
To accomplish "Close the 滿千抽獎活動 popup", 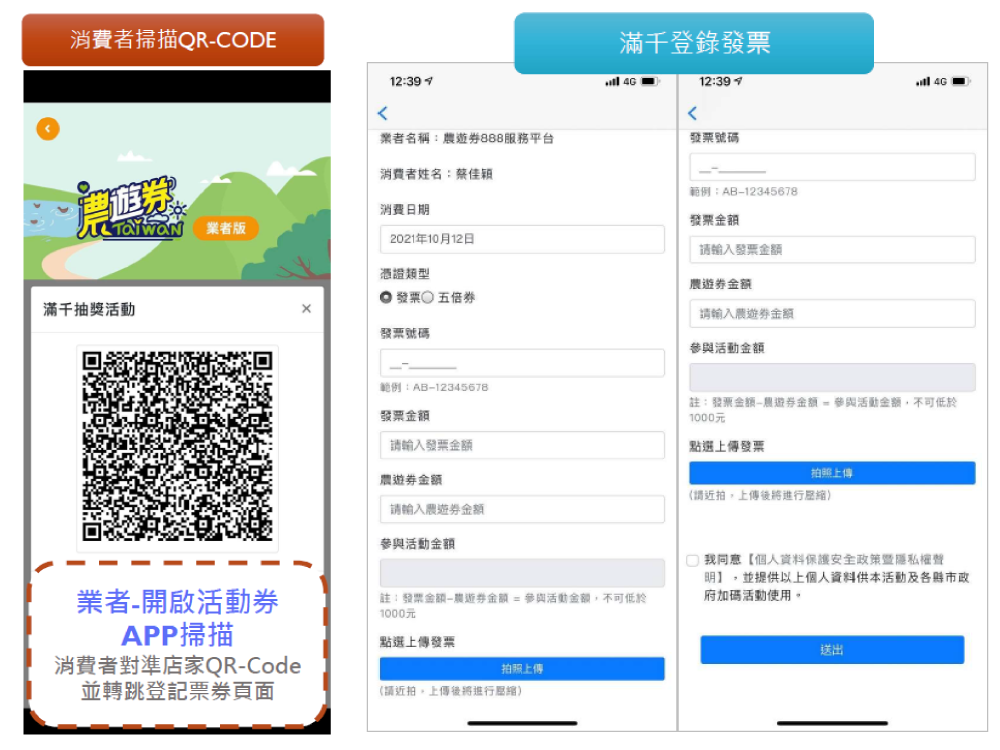I will click(x=306, y=309).
